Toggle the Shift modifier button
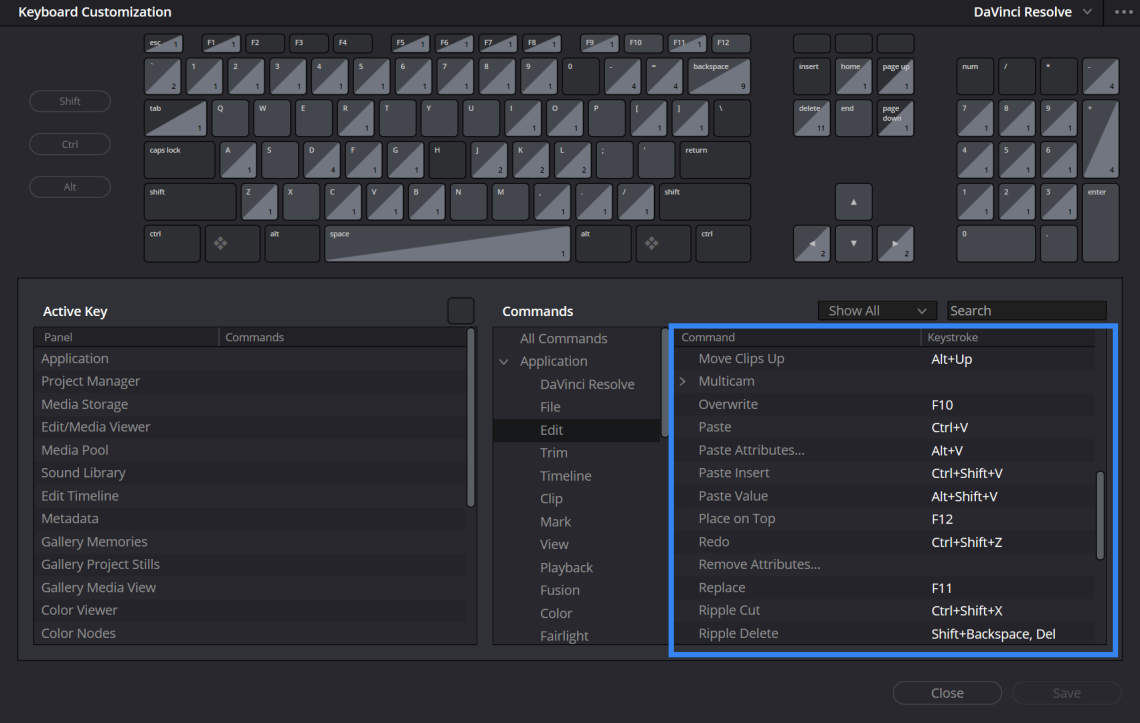1140x723 pixels. pos(70,101)
